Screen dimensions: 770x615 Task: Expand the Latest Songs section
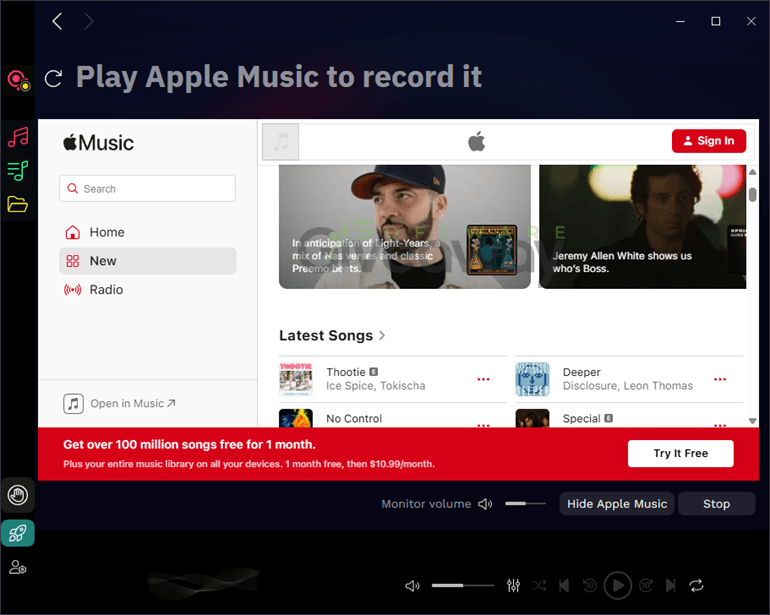332,335
